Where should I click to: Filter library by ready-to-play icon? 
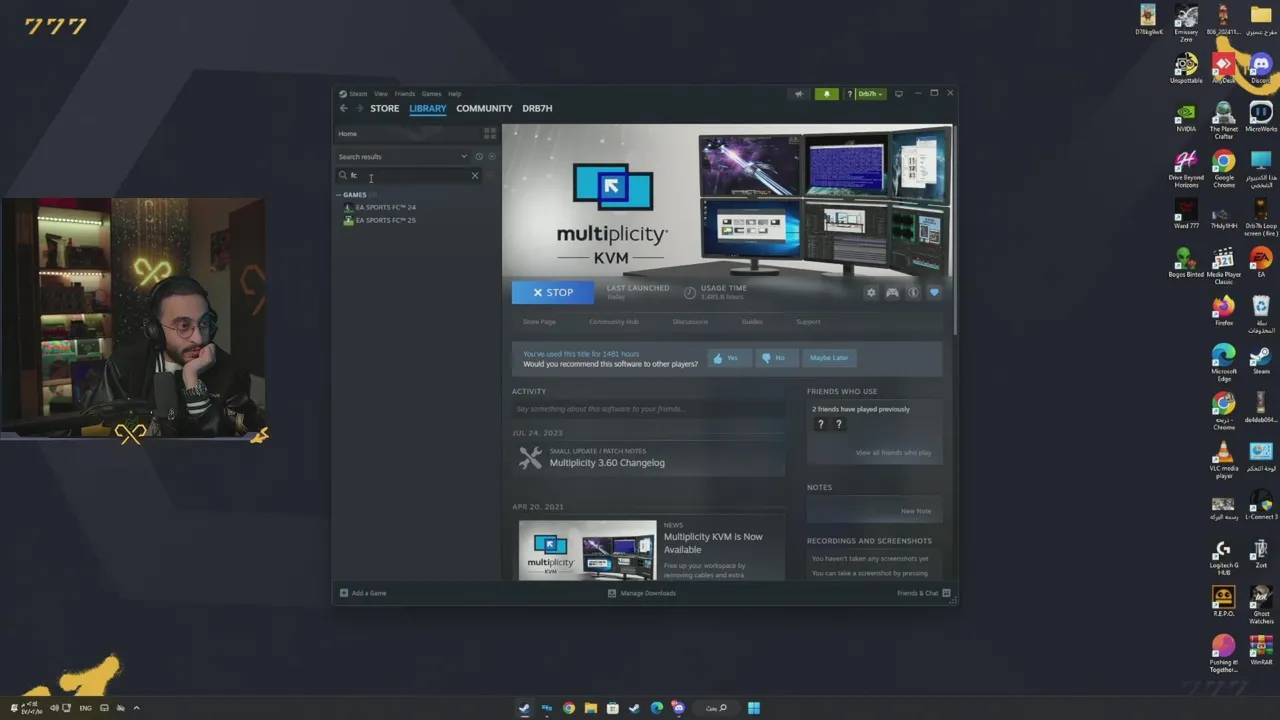[491, 157]
